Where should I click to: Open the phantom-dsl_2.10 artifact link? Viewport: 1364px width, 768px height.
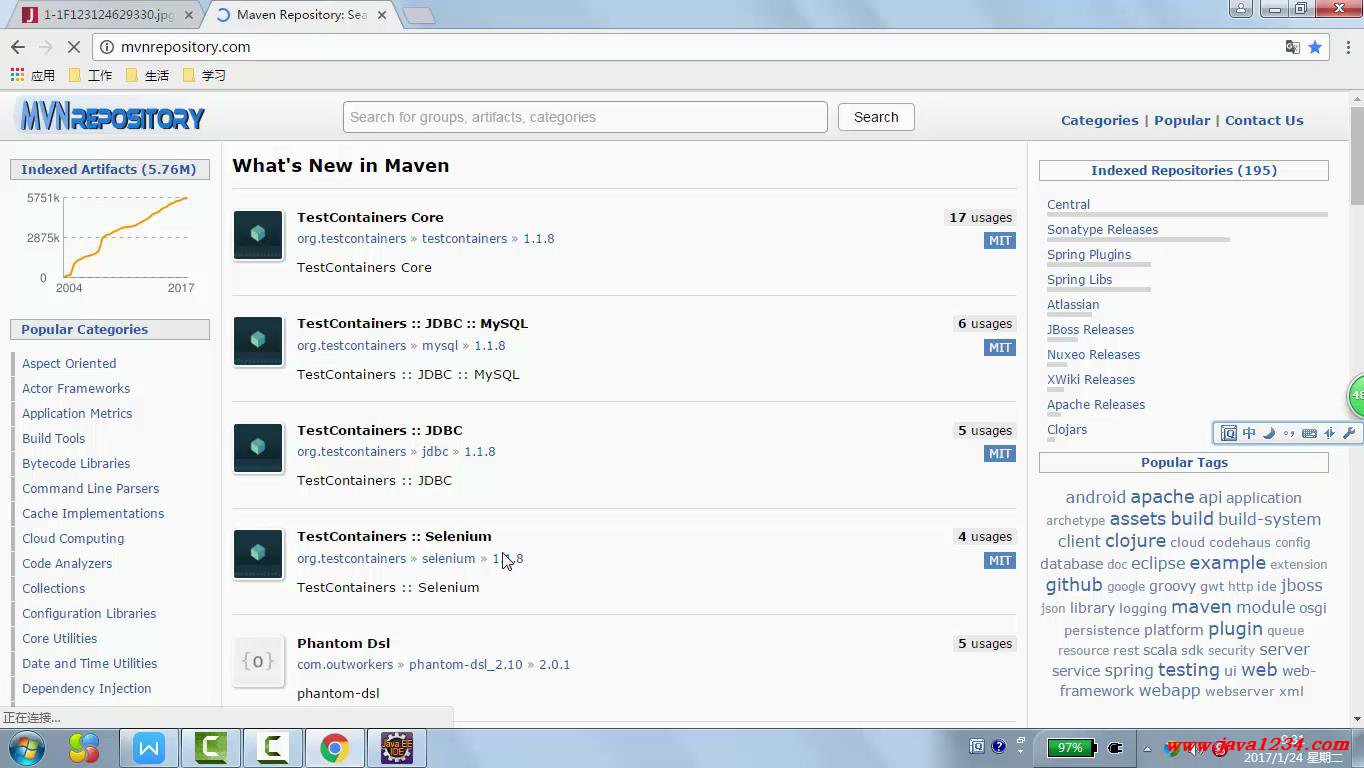pos(465,664)
